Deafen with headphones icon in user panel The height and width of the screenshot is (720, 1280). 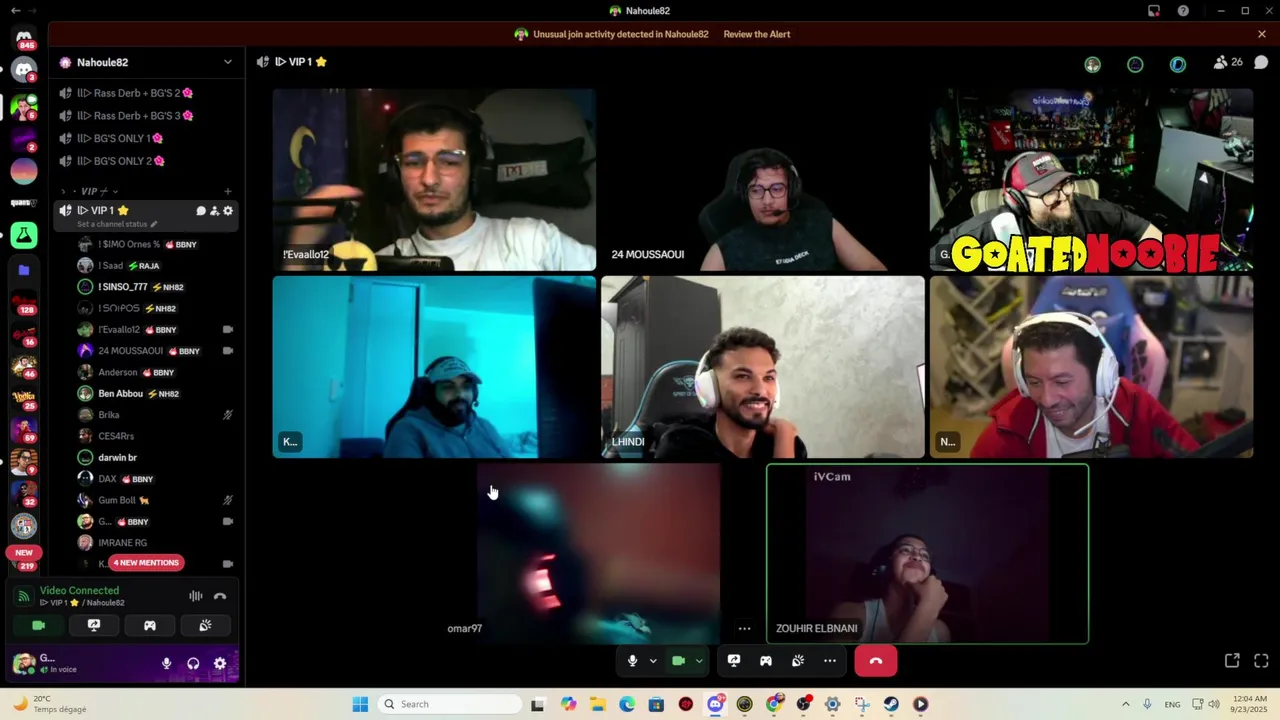coord(193,663)
